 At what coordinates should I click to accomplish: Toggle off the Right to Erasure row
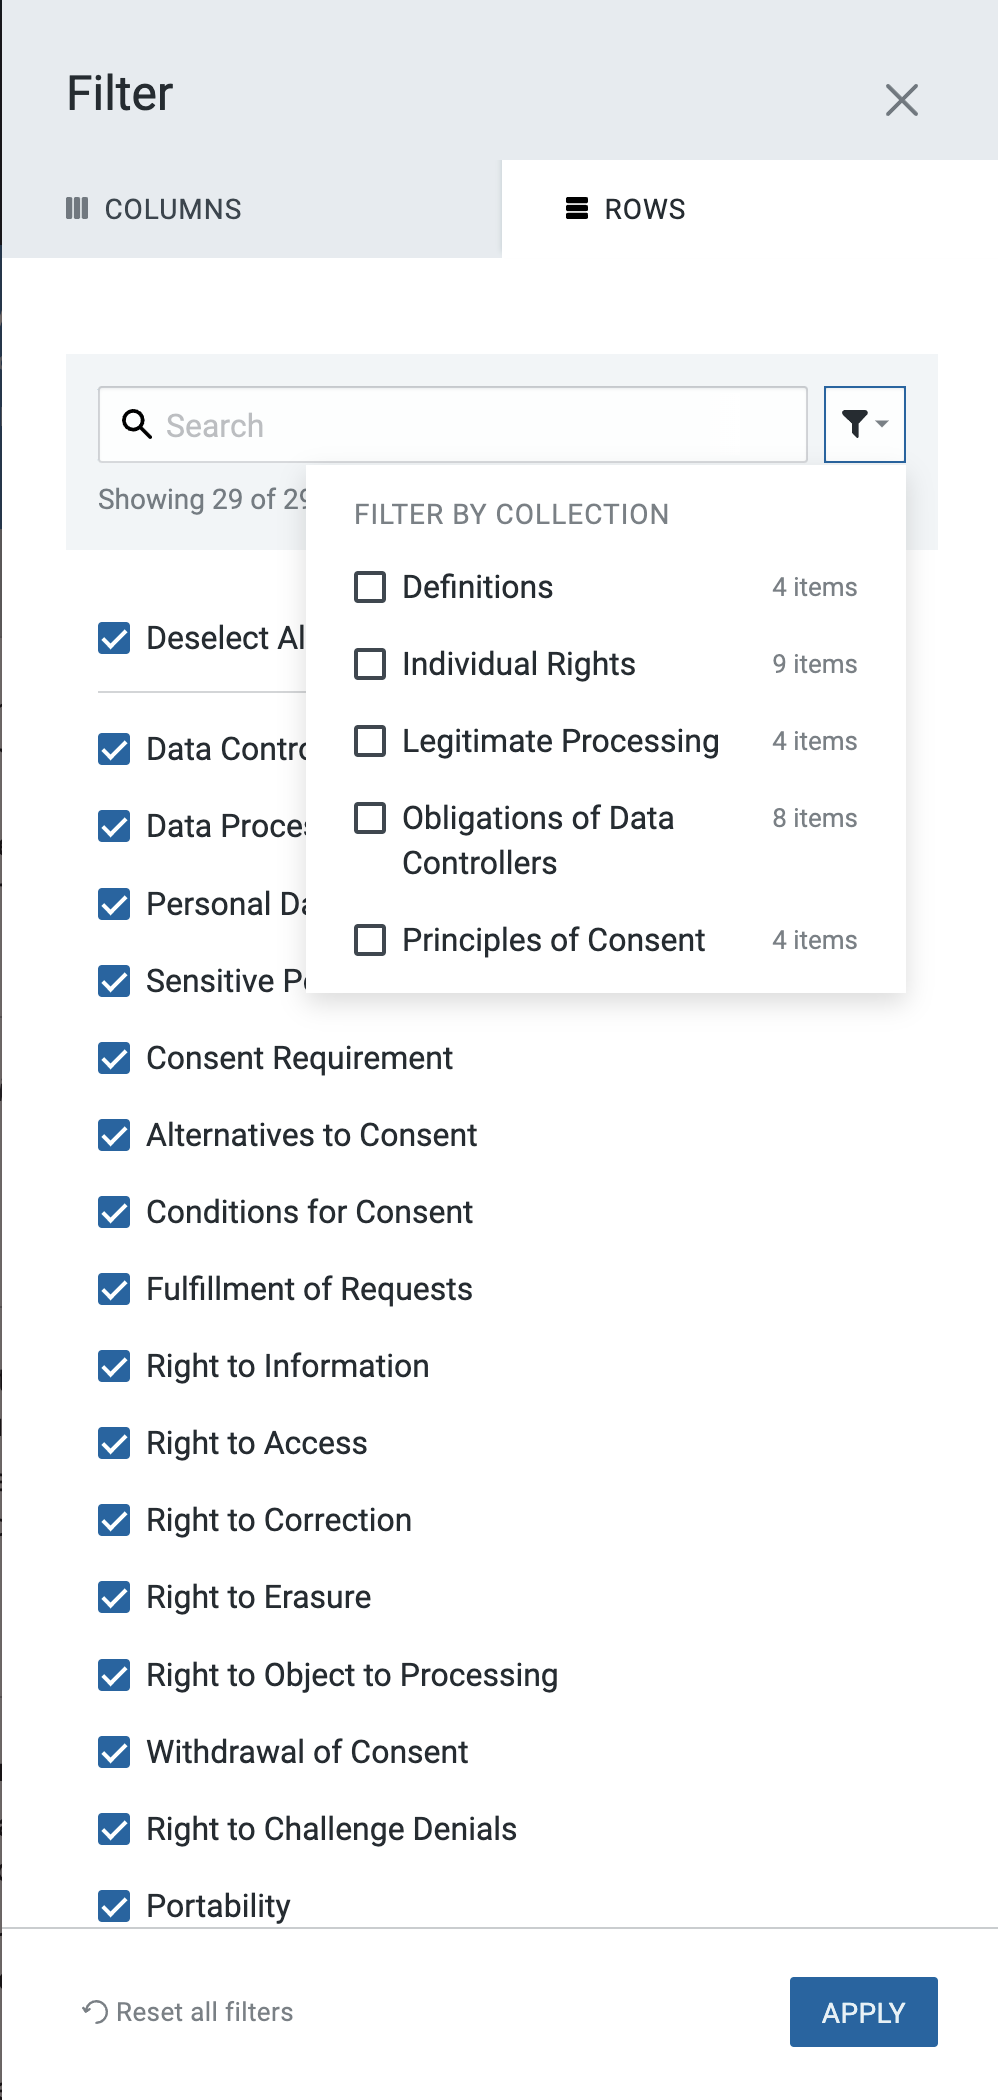pyautogui.click(x=114, y=1597)
